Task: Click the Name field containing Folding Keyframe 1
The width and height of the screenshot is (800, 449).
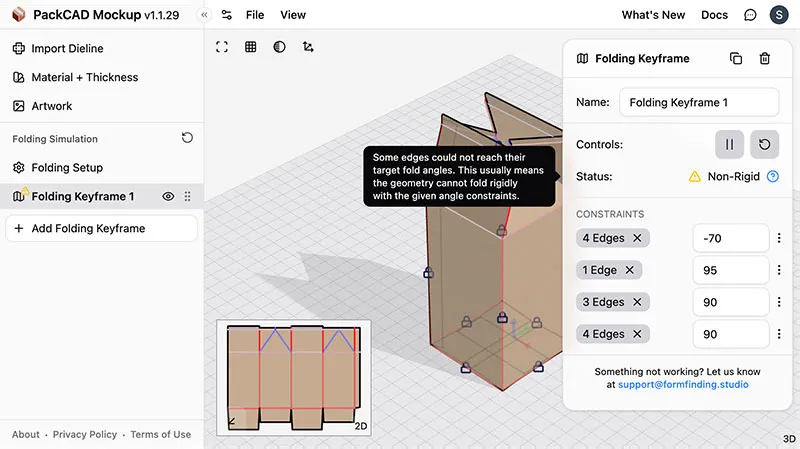Action: [699, 102]
